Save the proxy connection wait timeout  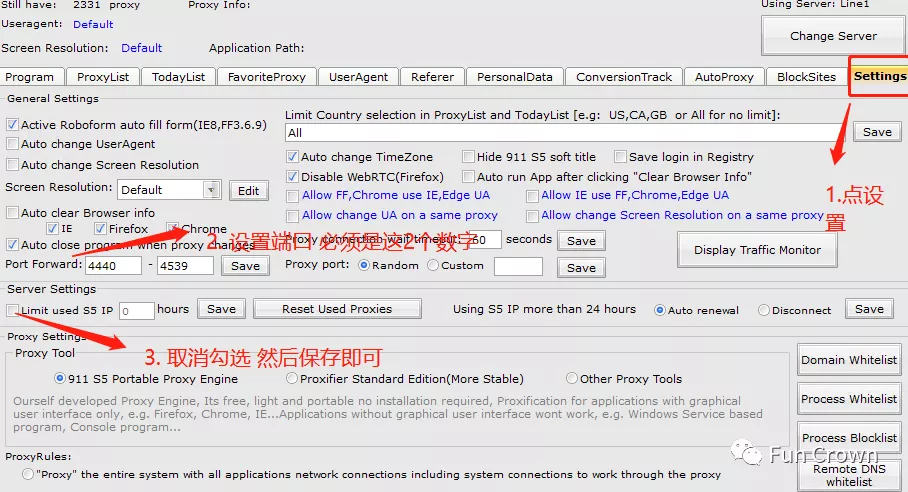pyautogui.click(x=581, y=241)
